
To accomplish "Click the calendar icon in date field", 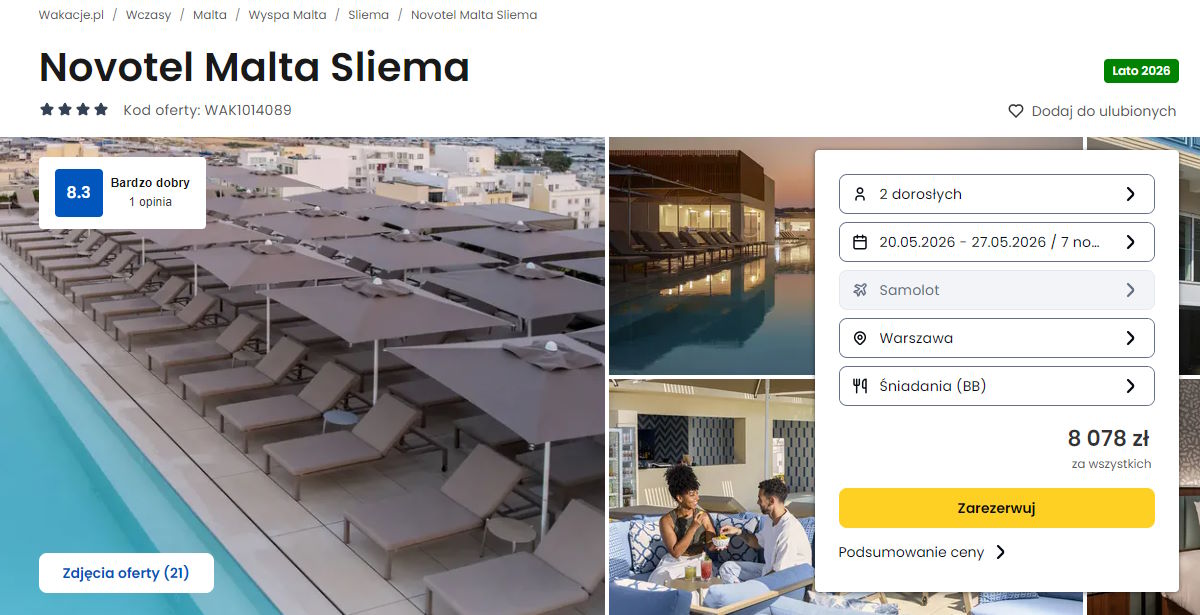I will [x=860, y=242].
